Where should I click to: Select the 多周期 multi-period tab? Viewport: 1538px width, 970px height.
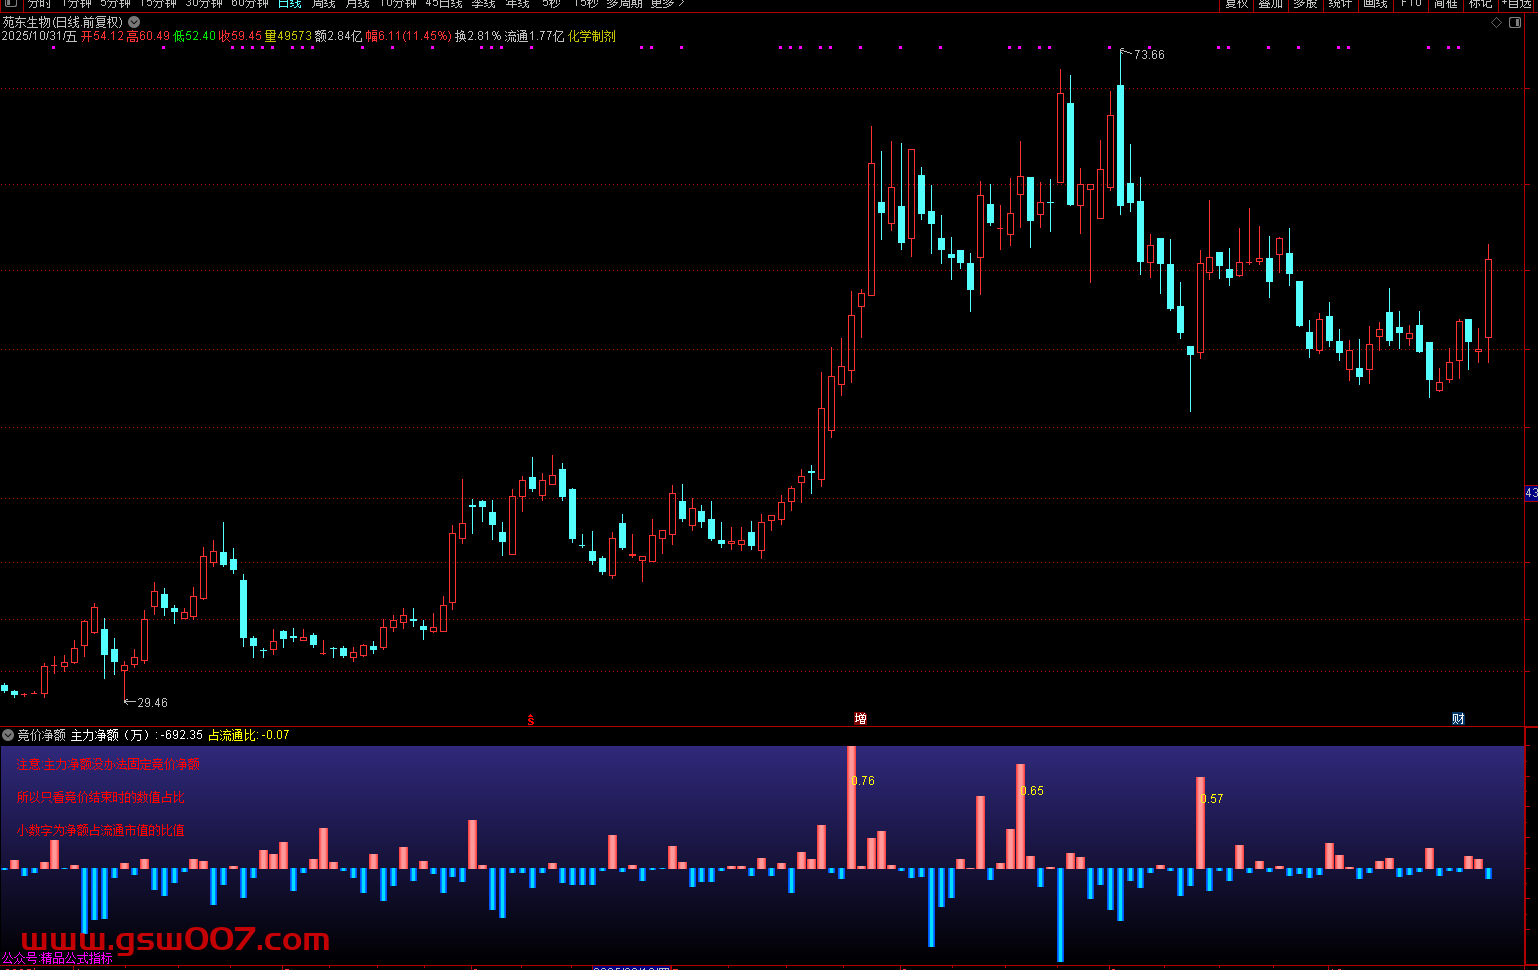624,4
